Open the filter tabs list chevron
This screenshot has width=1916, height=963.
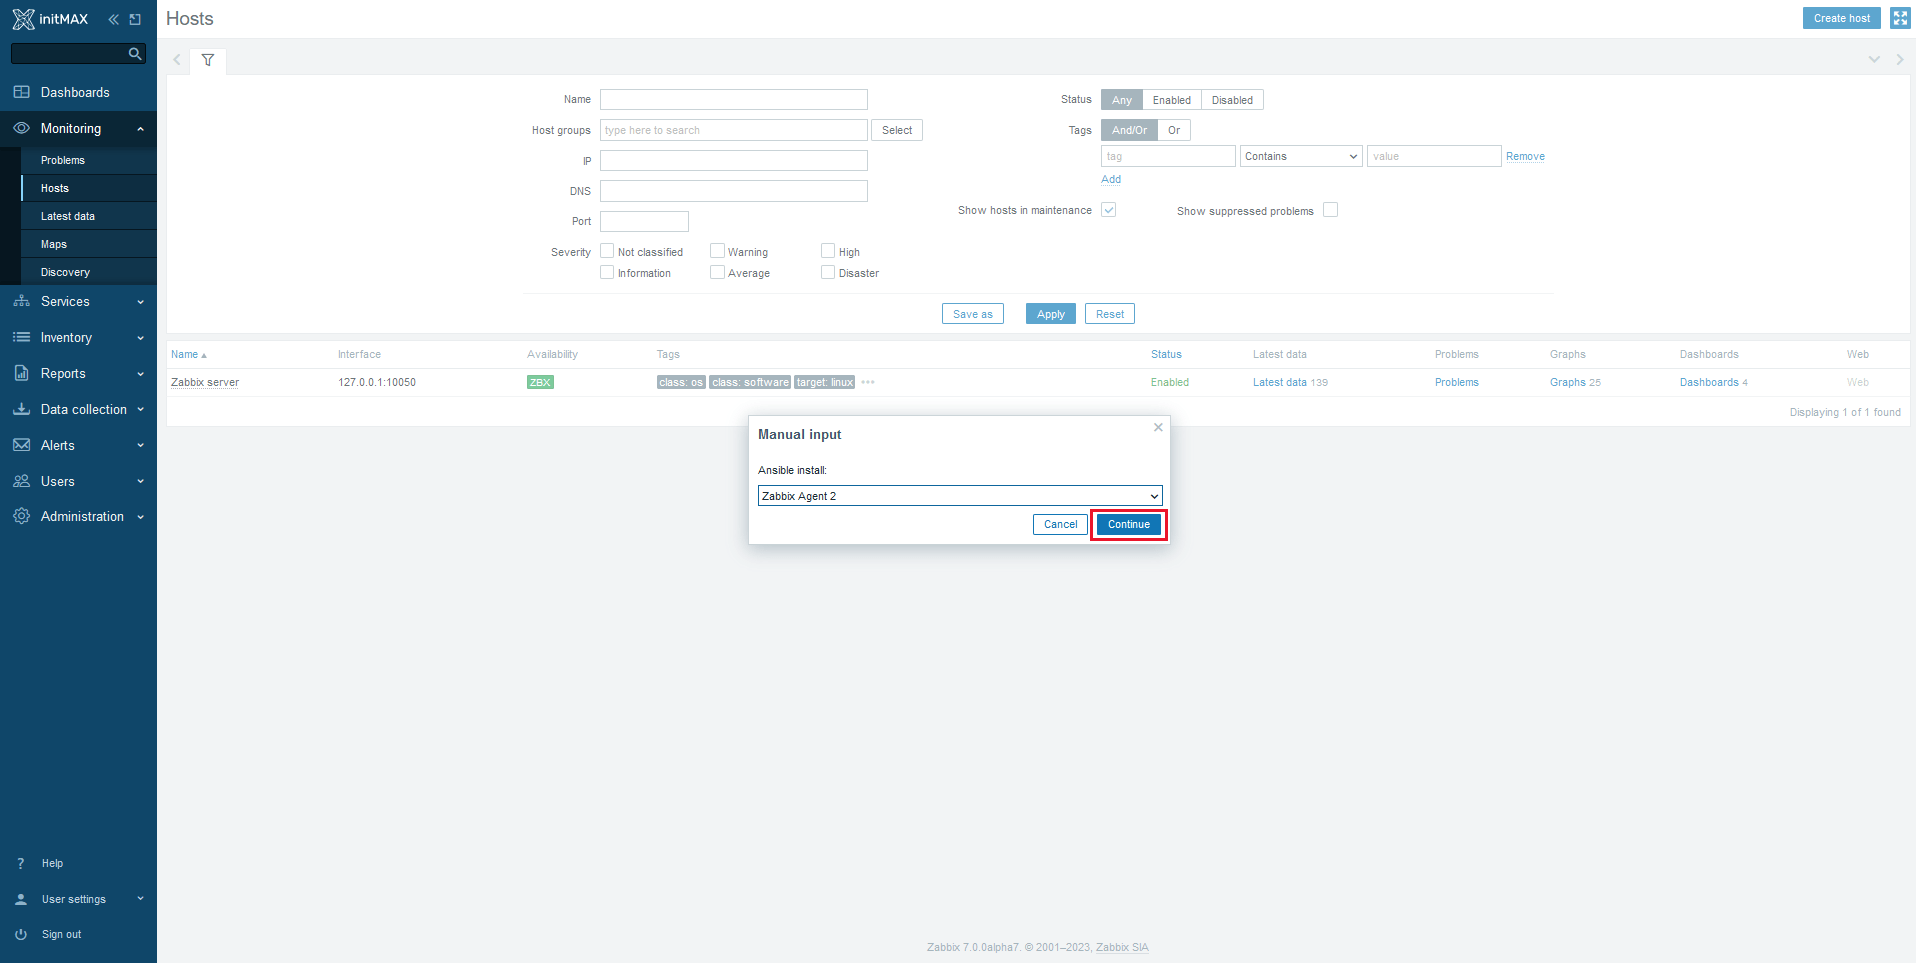1874,60
